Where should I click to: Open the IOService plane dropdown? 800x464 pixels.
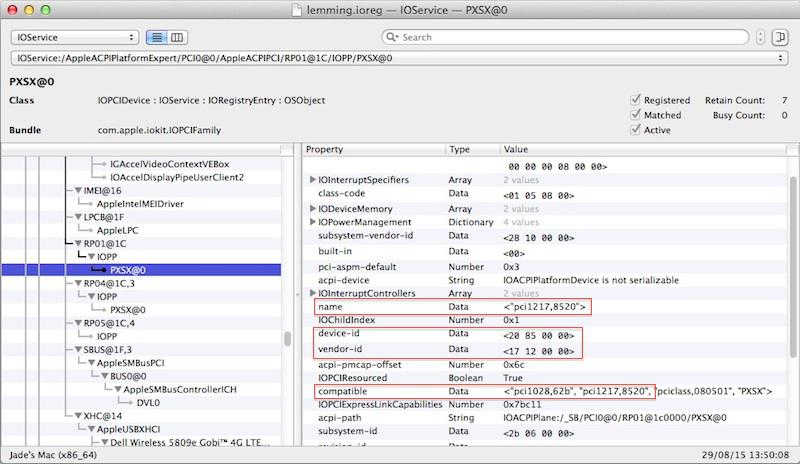[74, 37]
